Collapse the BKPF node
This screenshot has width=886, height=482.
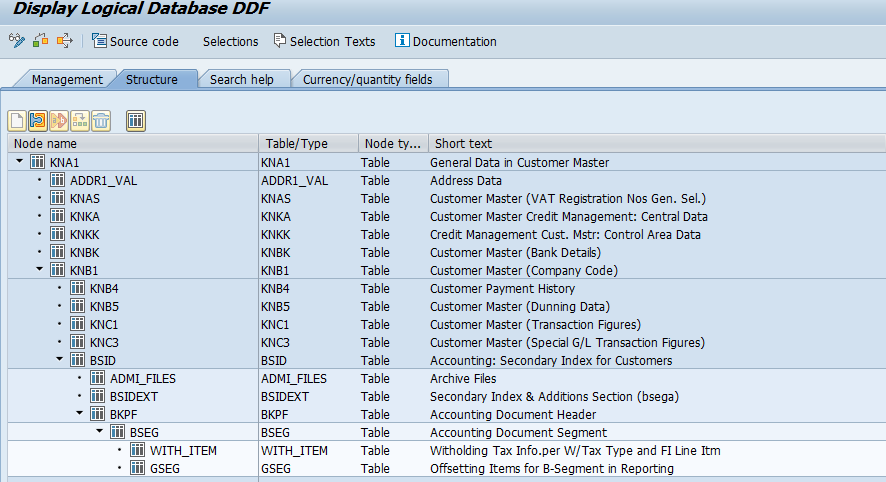click(x=80, y=414)
